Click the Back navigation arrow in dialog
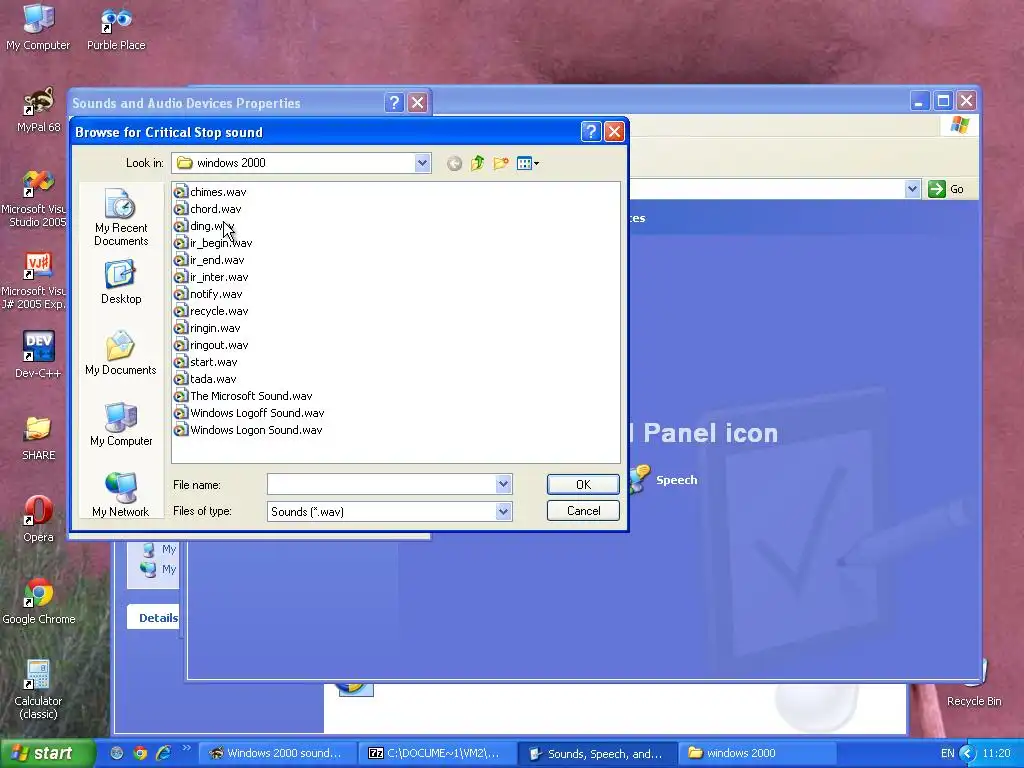Image resolution: width=1024 pixels, height=768 pixels. point(455,163)
